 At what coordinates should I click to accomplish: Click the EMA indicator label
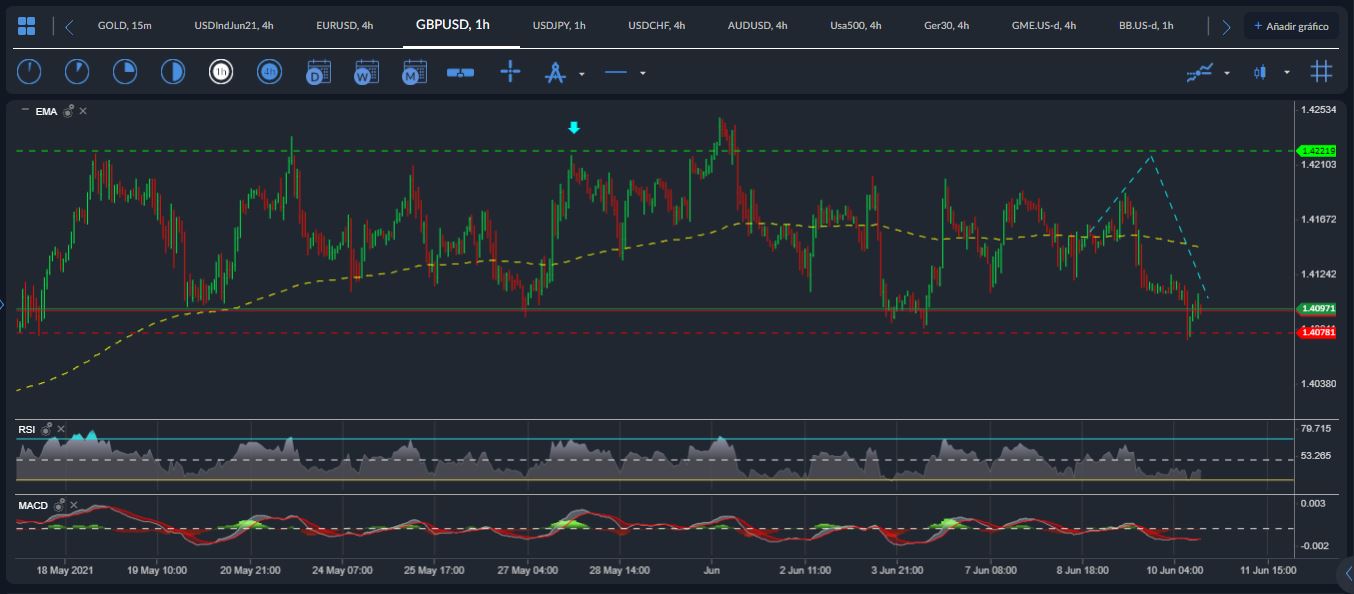46,111
